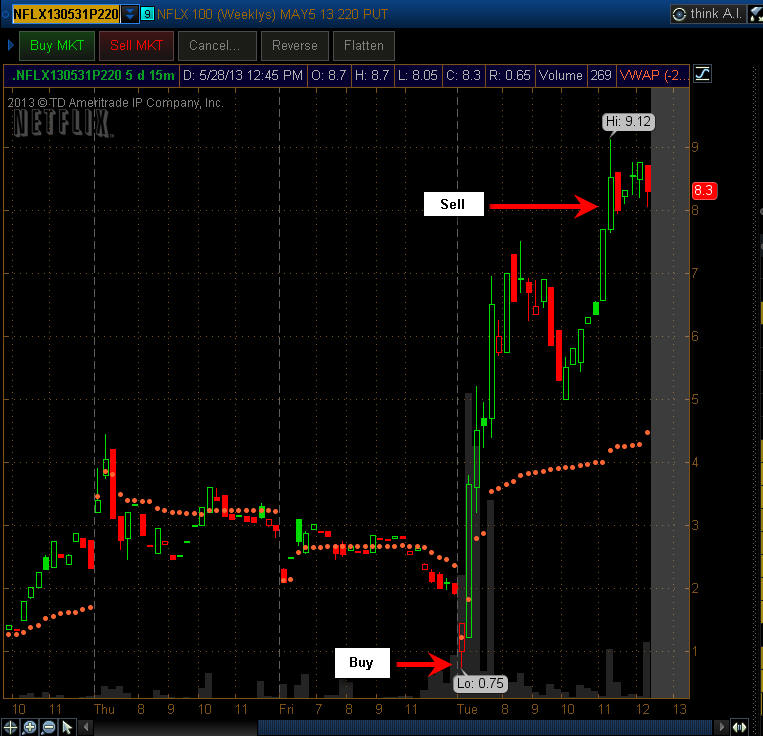
Task: Click the tool icon right of think A.I.
Action: [x=756, y=14]
